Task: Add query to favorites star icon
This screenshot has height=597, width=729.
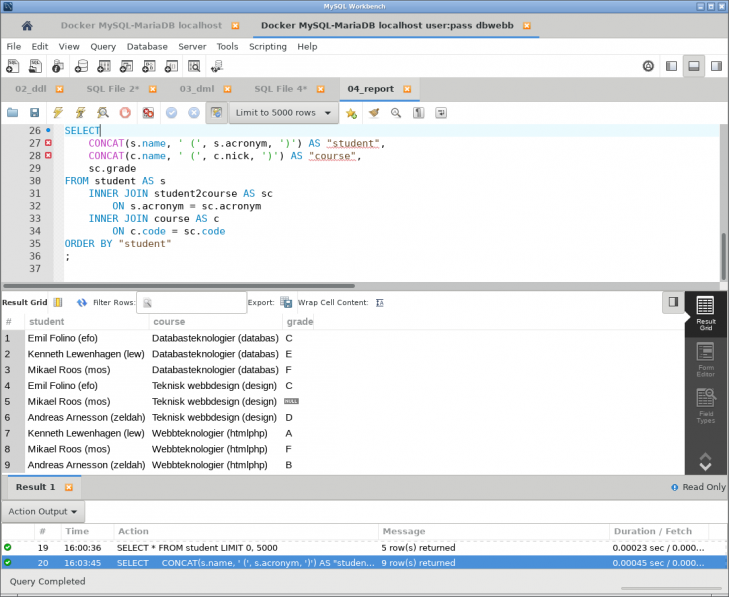Action: [351, 113]
